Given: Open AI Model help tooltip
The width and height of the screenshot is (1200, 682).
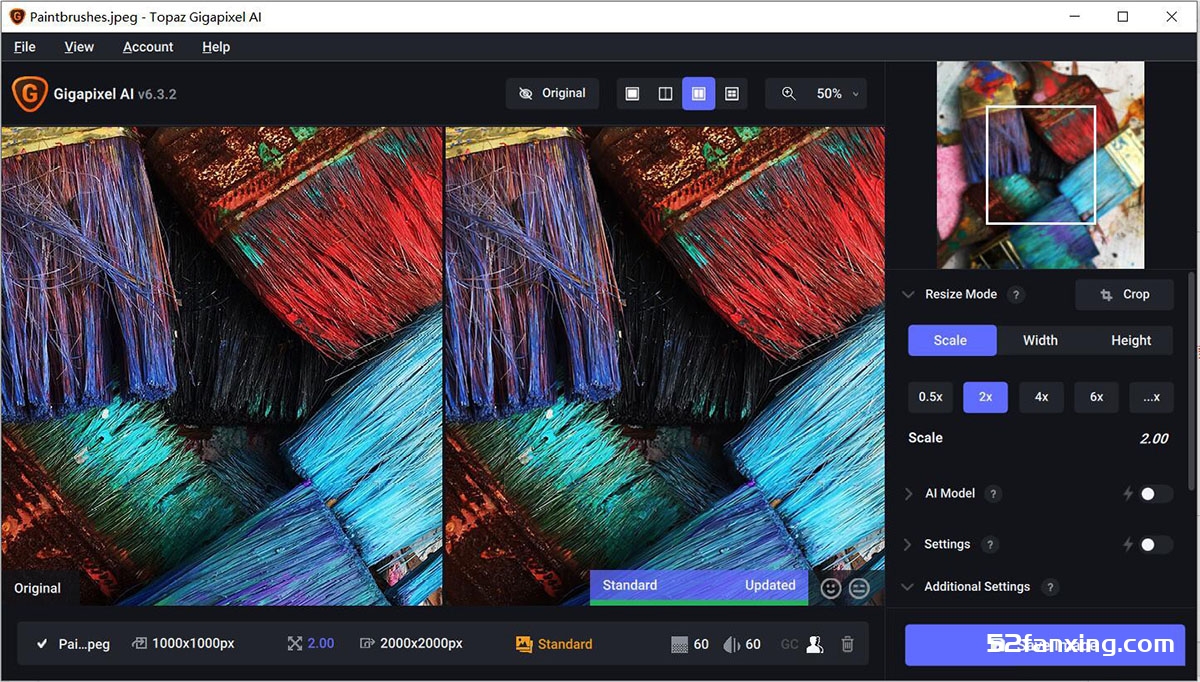Looking at the screenshot, I should tap(993, 494).
